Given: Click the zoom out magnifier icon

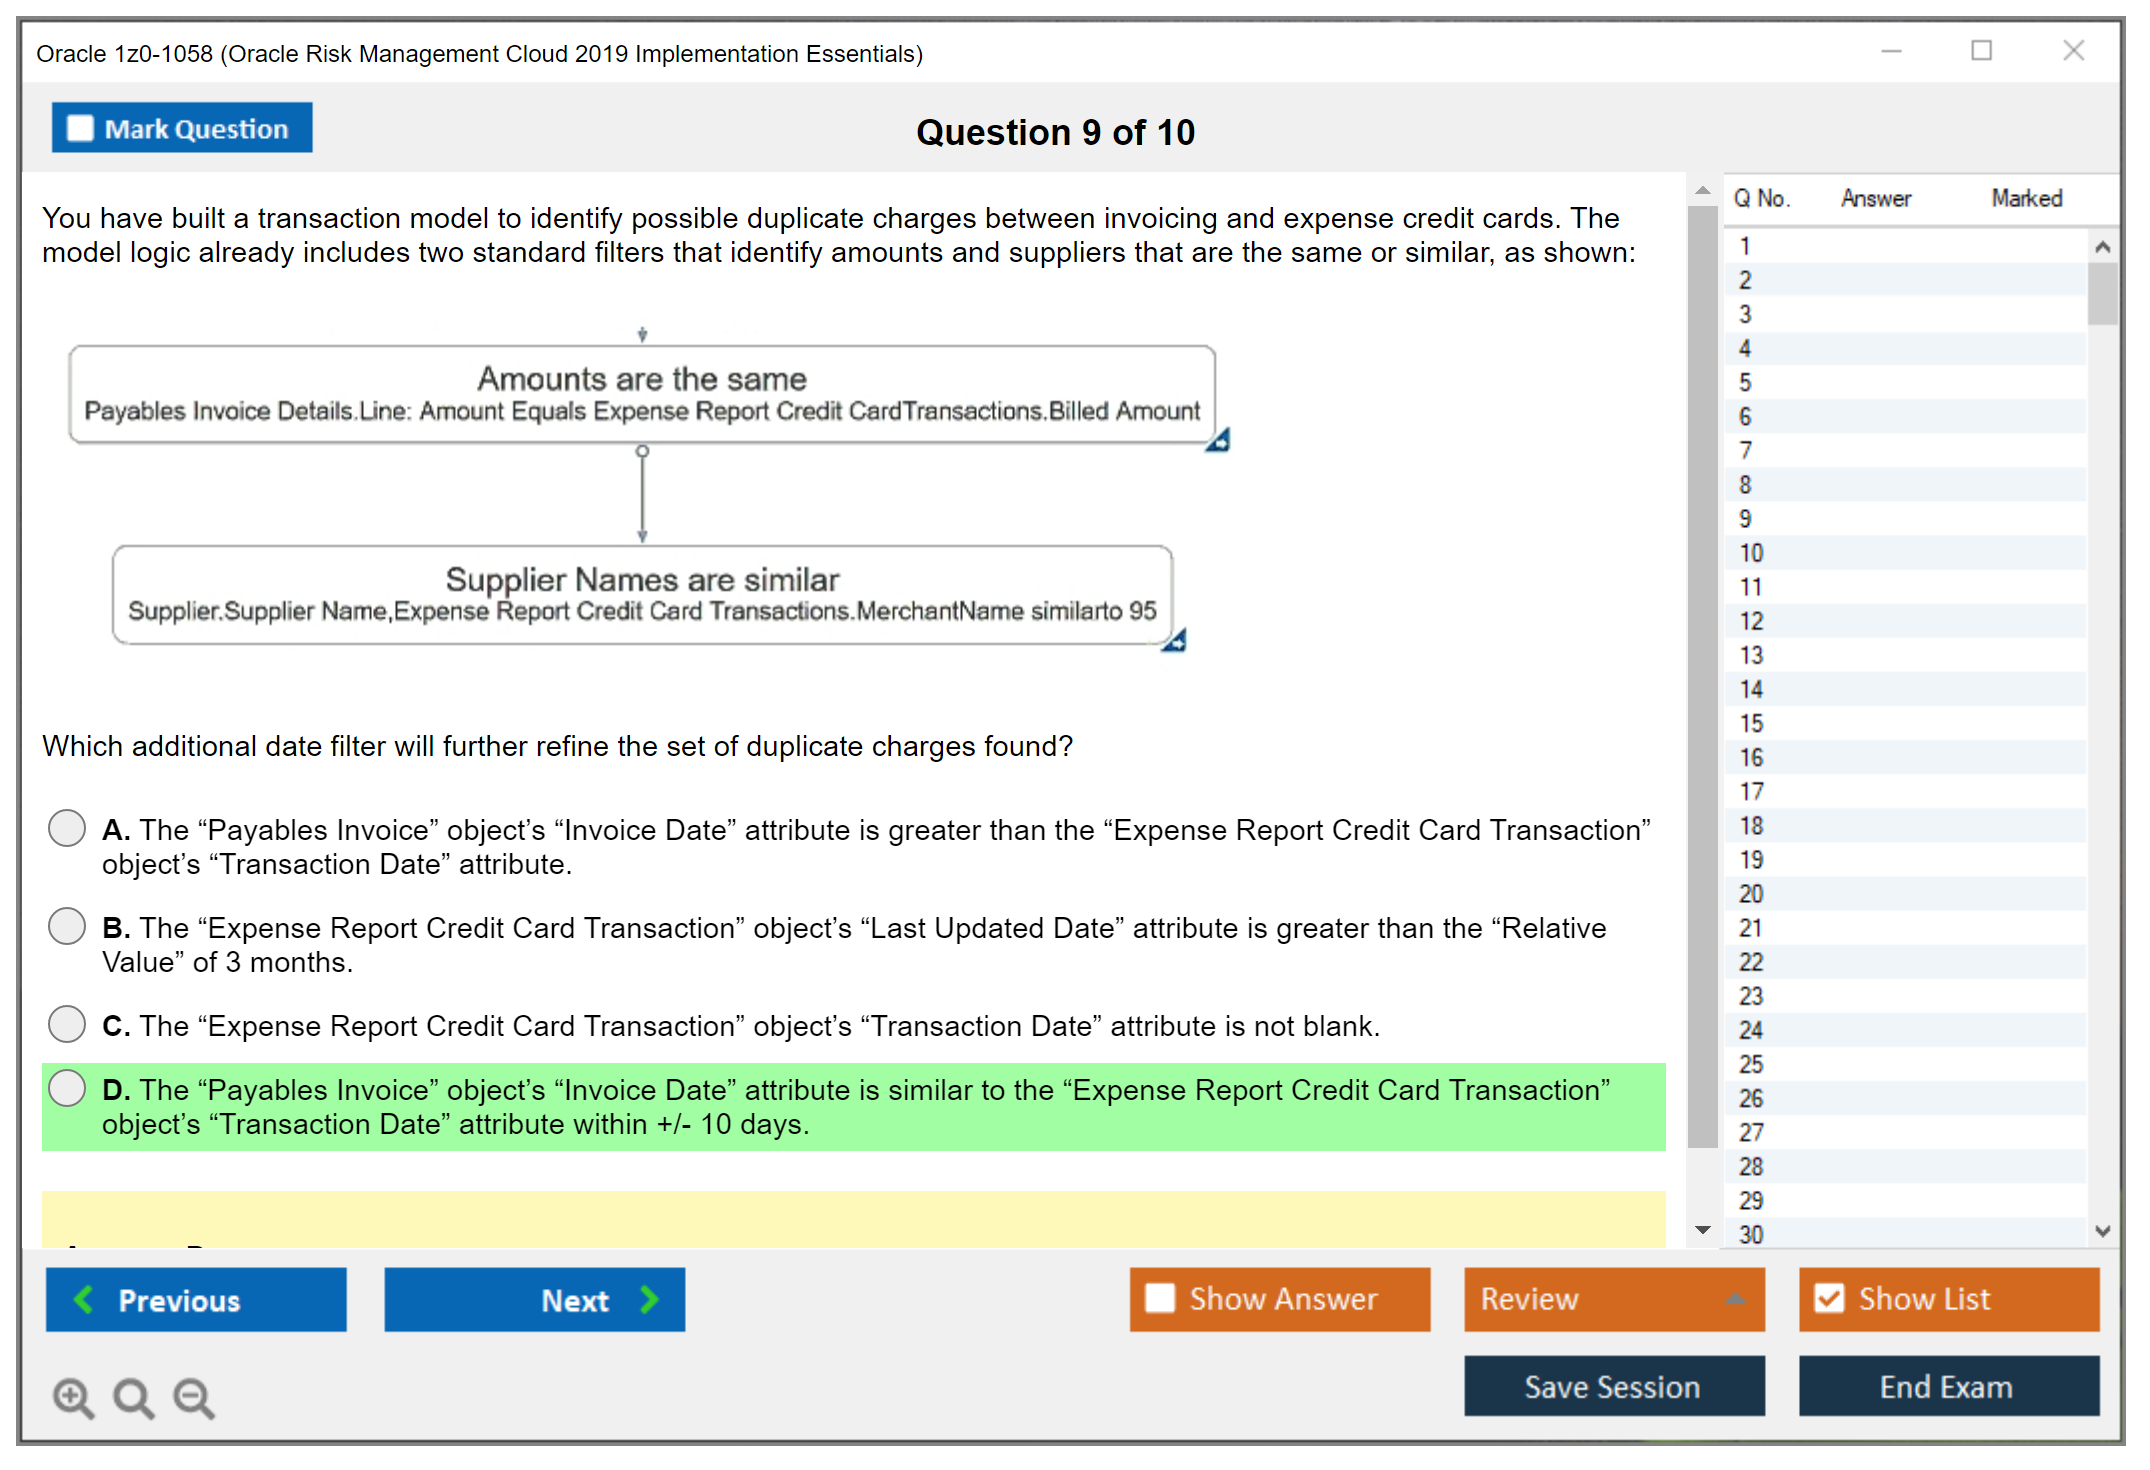Looking at the screenshot, I should tap(194, 1397).
